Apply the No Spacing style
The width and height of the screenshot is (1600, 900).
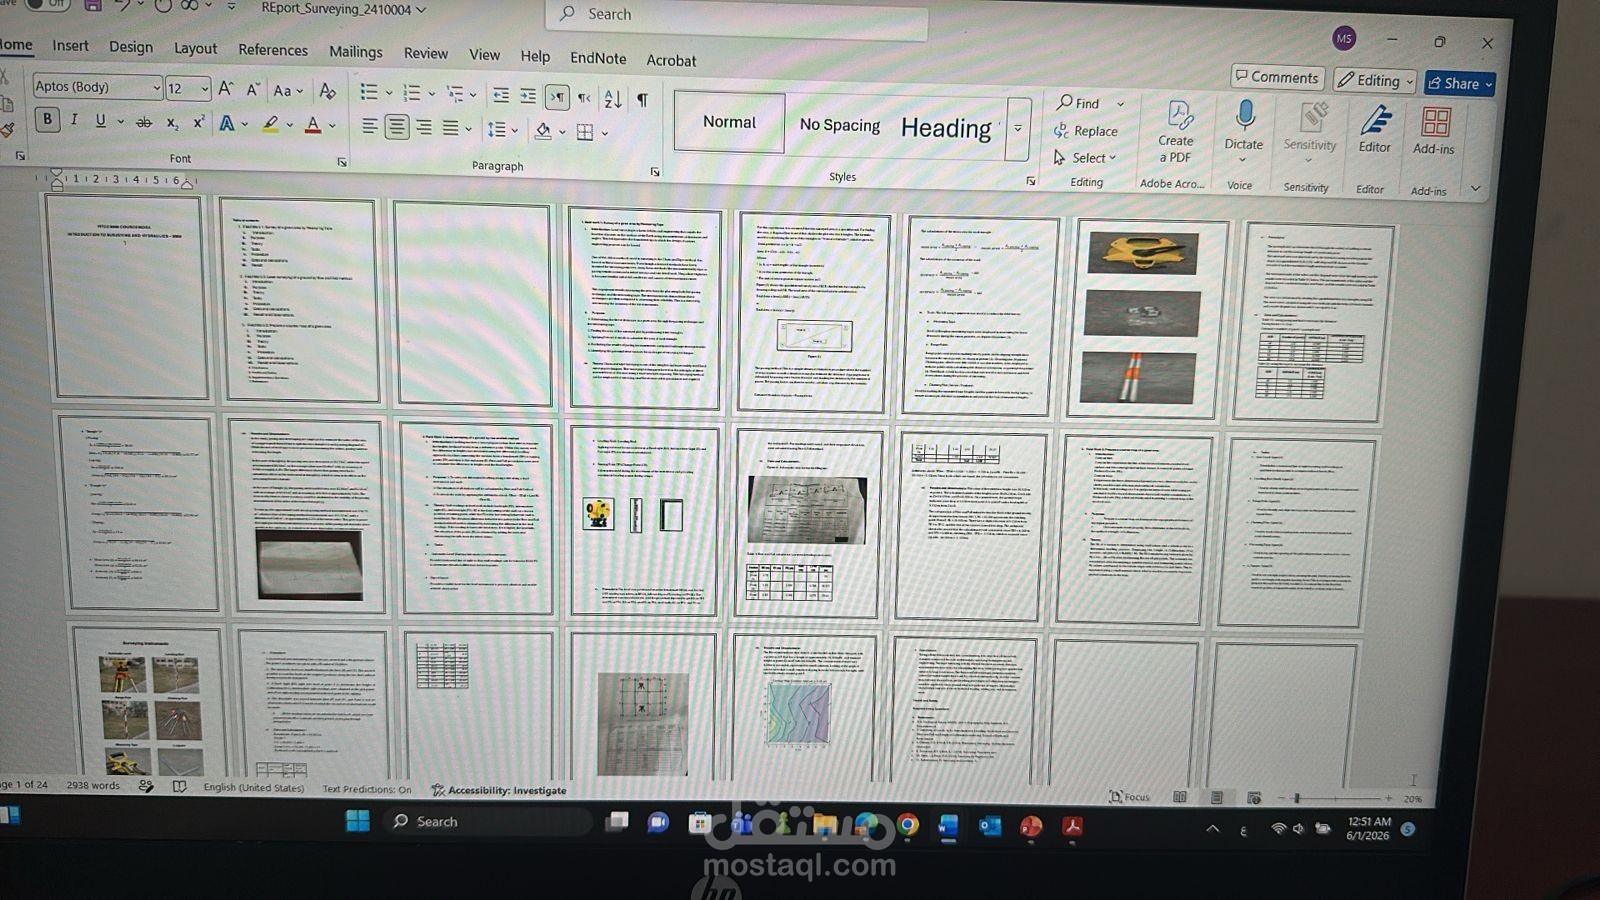tap(839, 125)
